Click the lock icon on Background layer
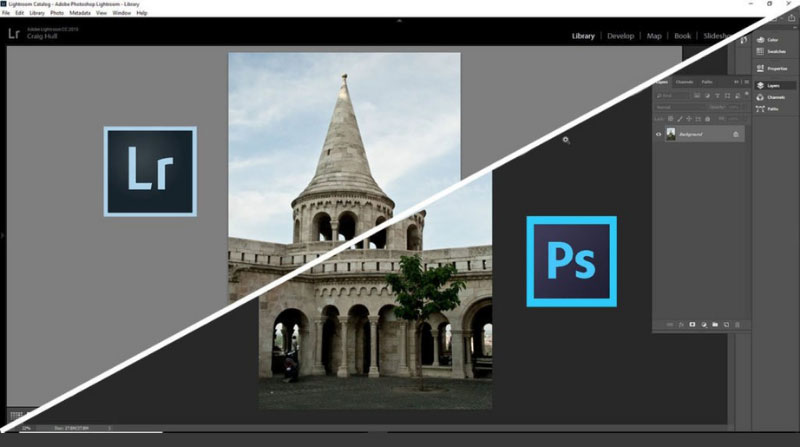Image resolution: width=800 pixels, height=447 pixels. [735, 134]
